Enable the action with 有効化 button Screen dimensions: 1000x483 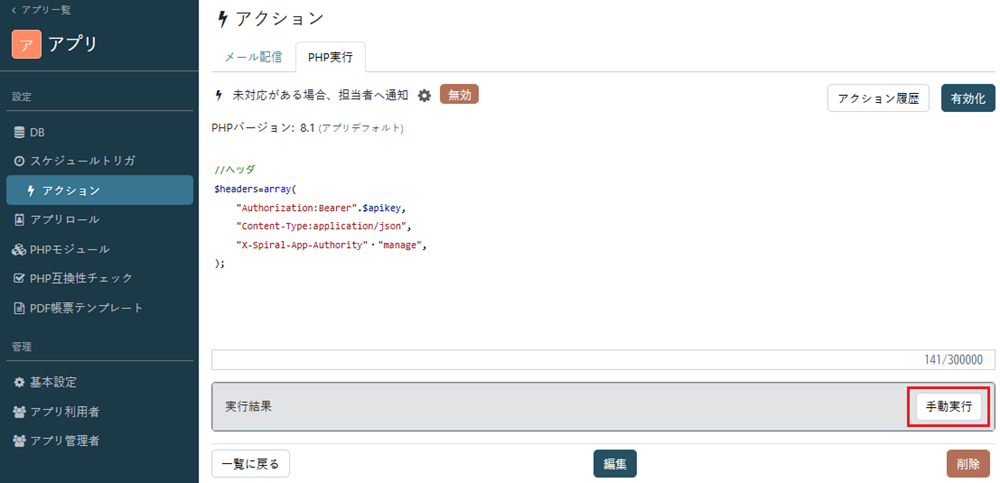967,98
